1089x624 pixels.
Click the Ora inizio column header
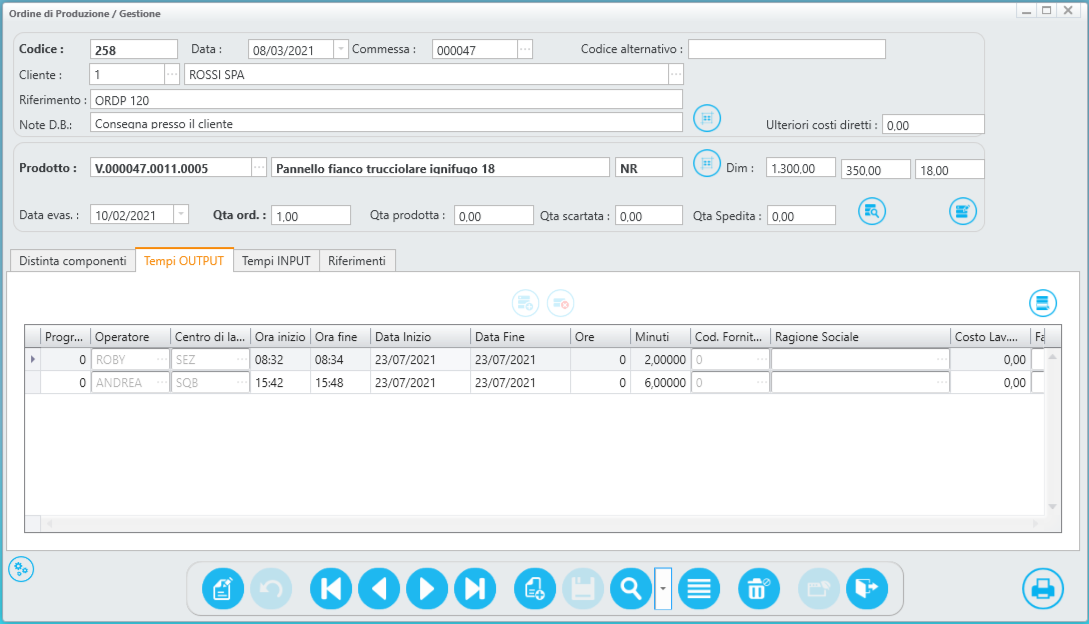(280, 336)
